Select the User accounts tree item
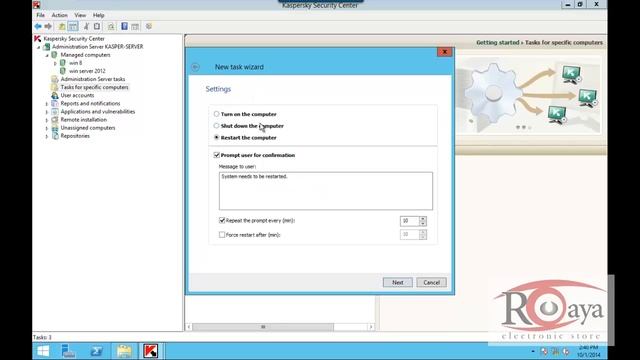 (77, 96)
